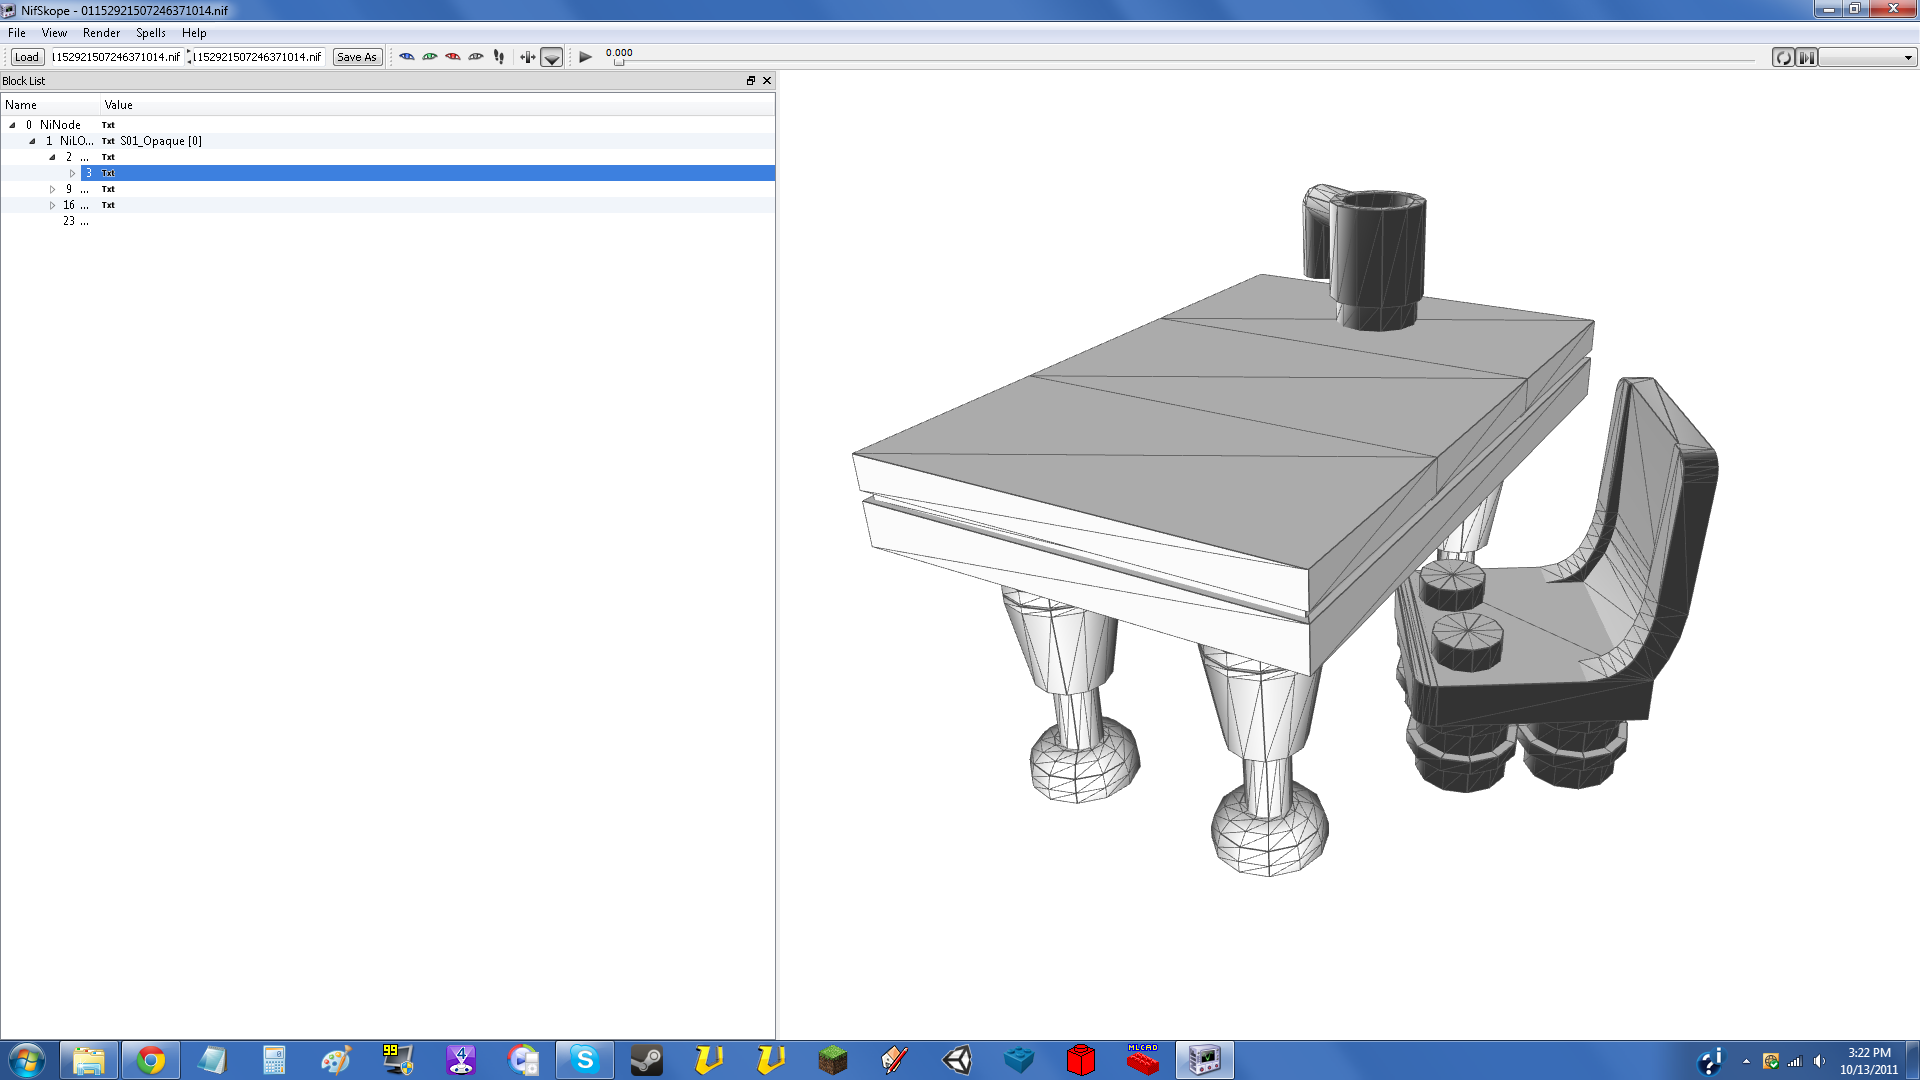This screenshot has height=1080, width=1920.
Task: Click the red eye view icon
Action: [452, 57]
